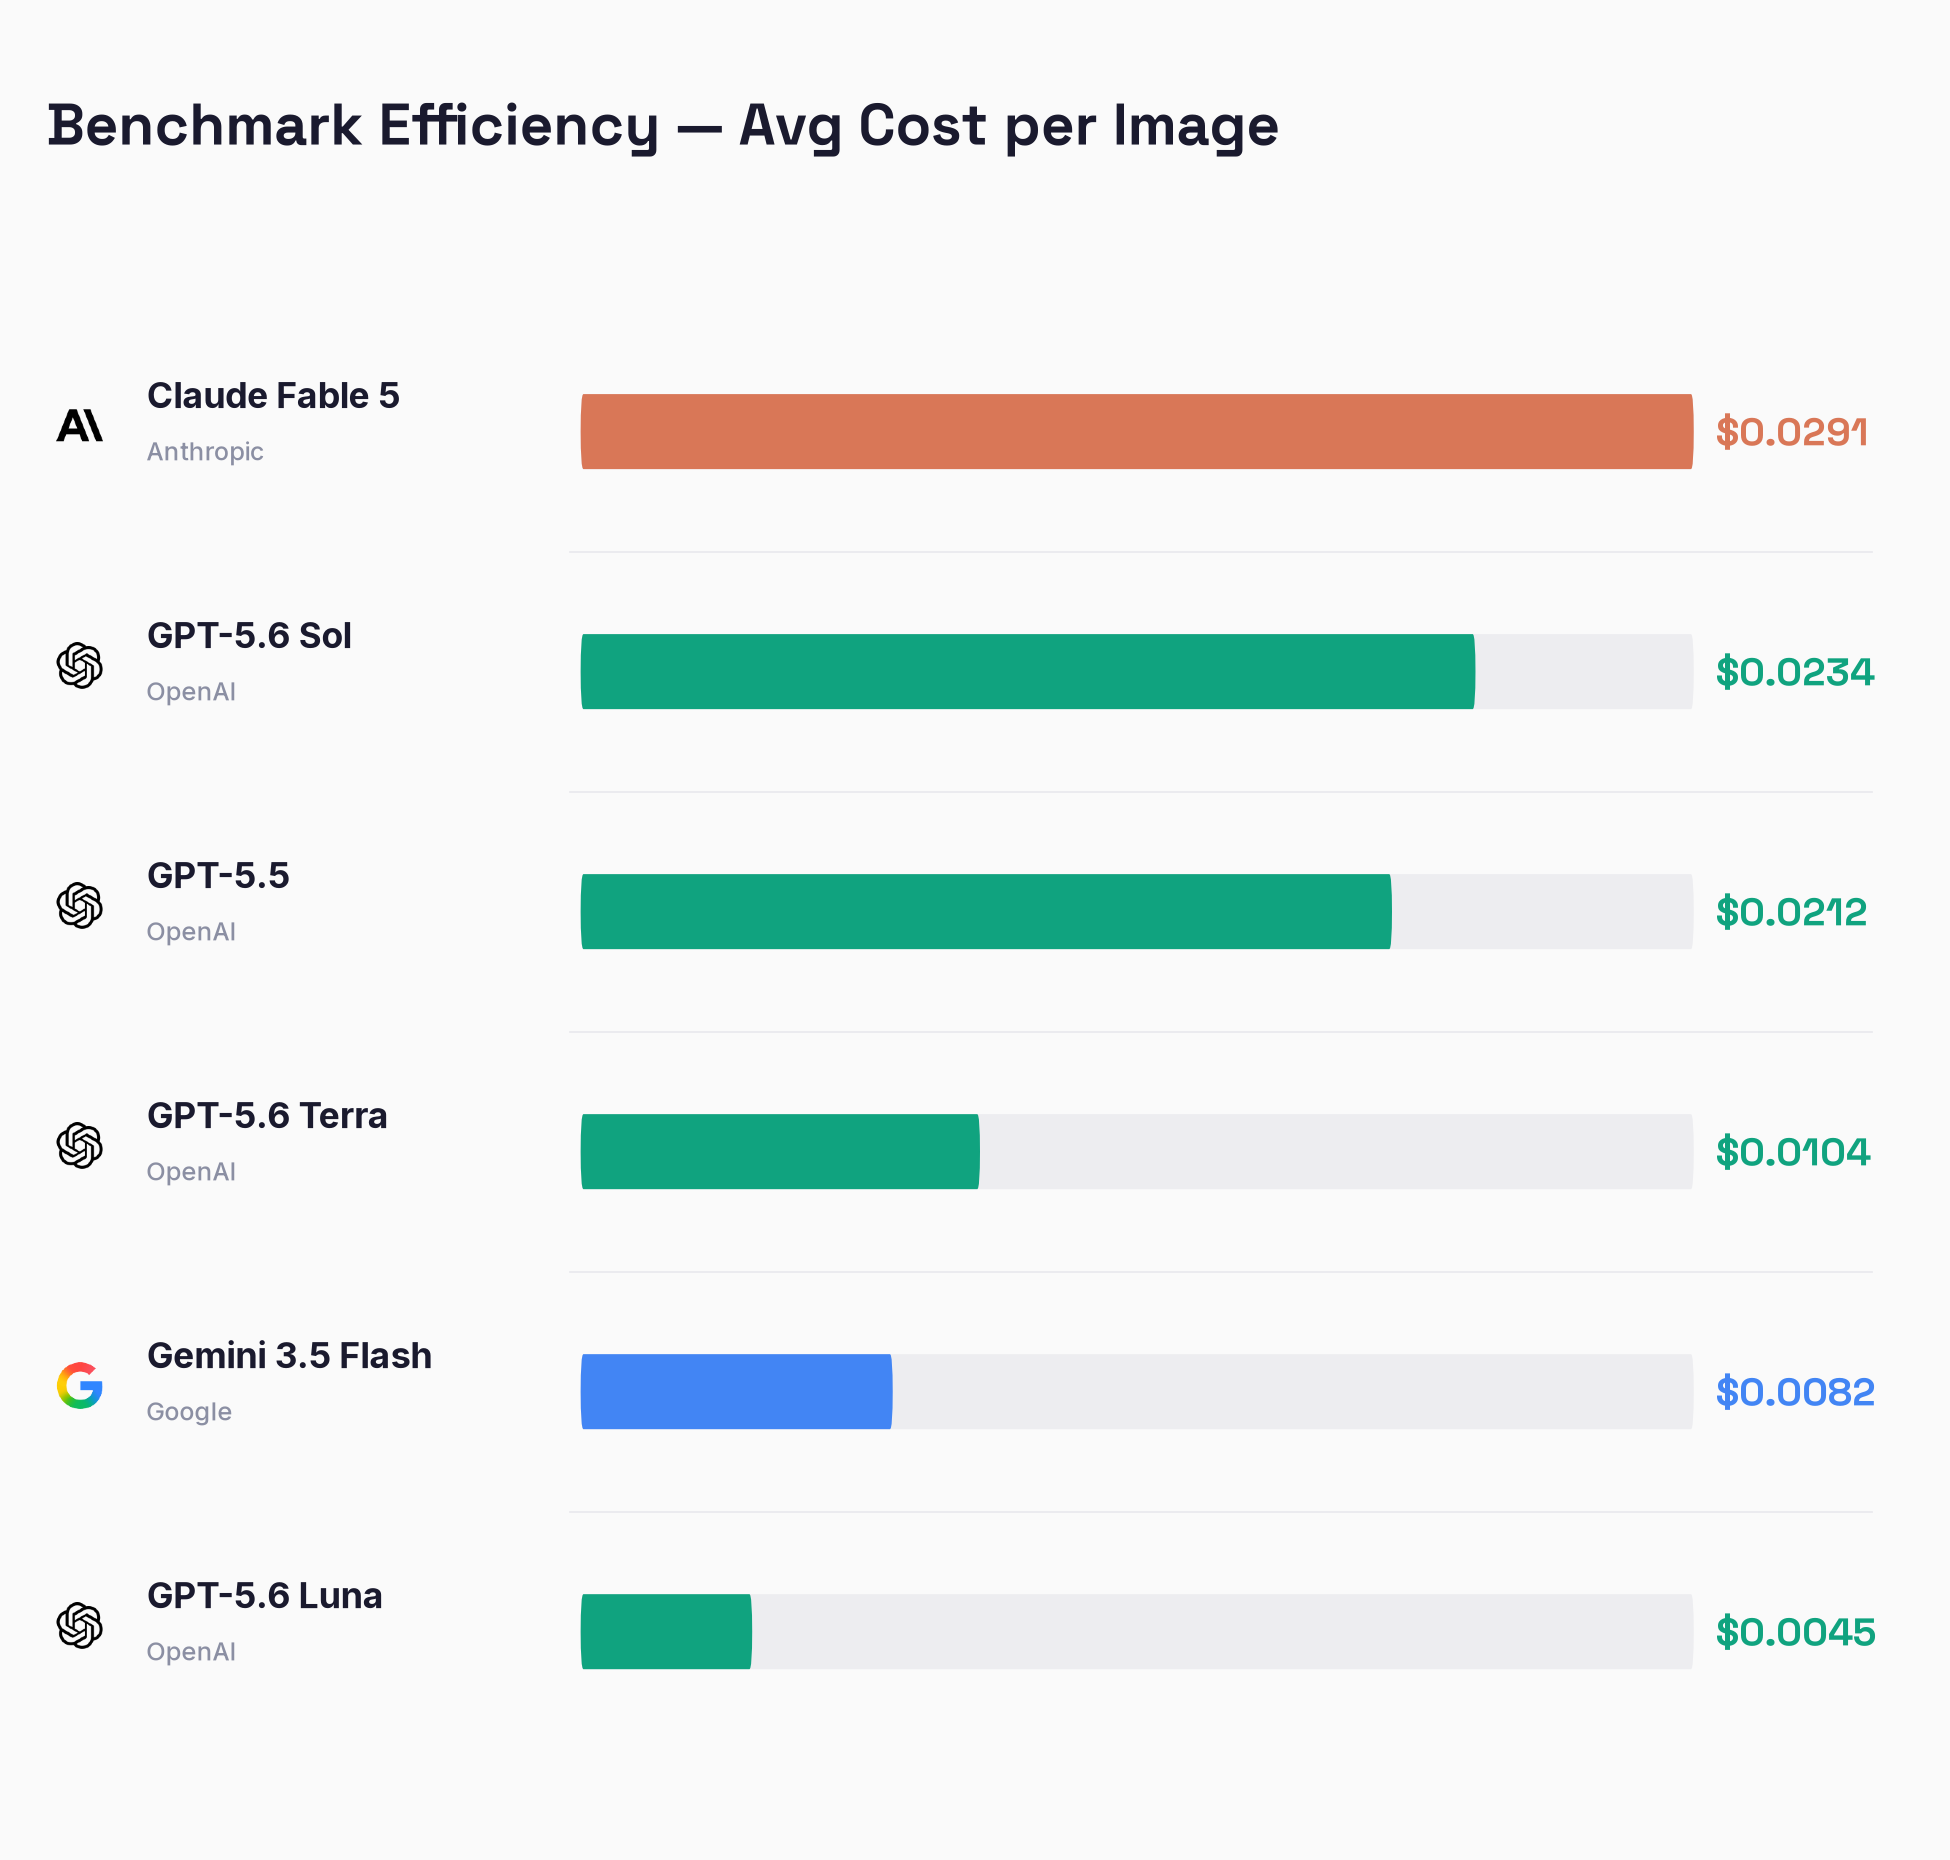Click the green GPT-5.6 Terra cost bar
Screen dimensions: 1950x1860
(x=780, y=1152)
